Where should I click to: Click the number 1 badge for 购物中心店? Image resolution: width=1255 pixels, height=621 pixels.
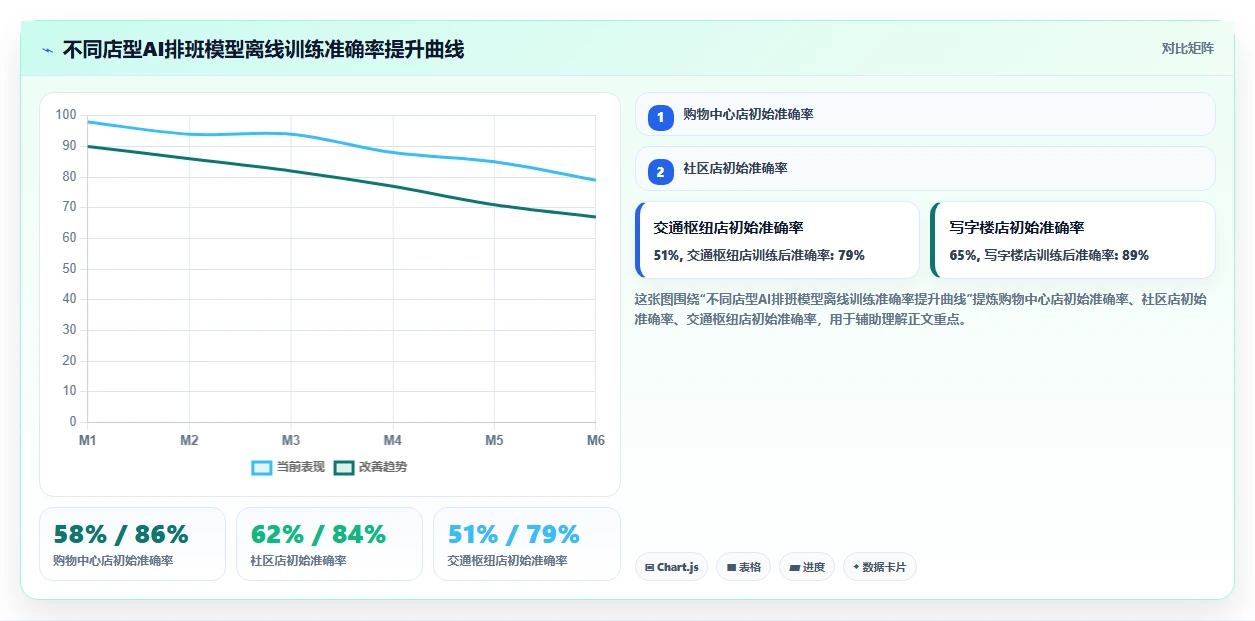660,118
